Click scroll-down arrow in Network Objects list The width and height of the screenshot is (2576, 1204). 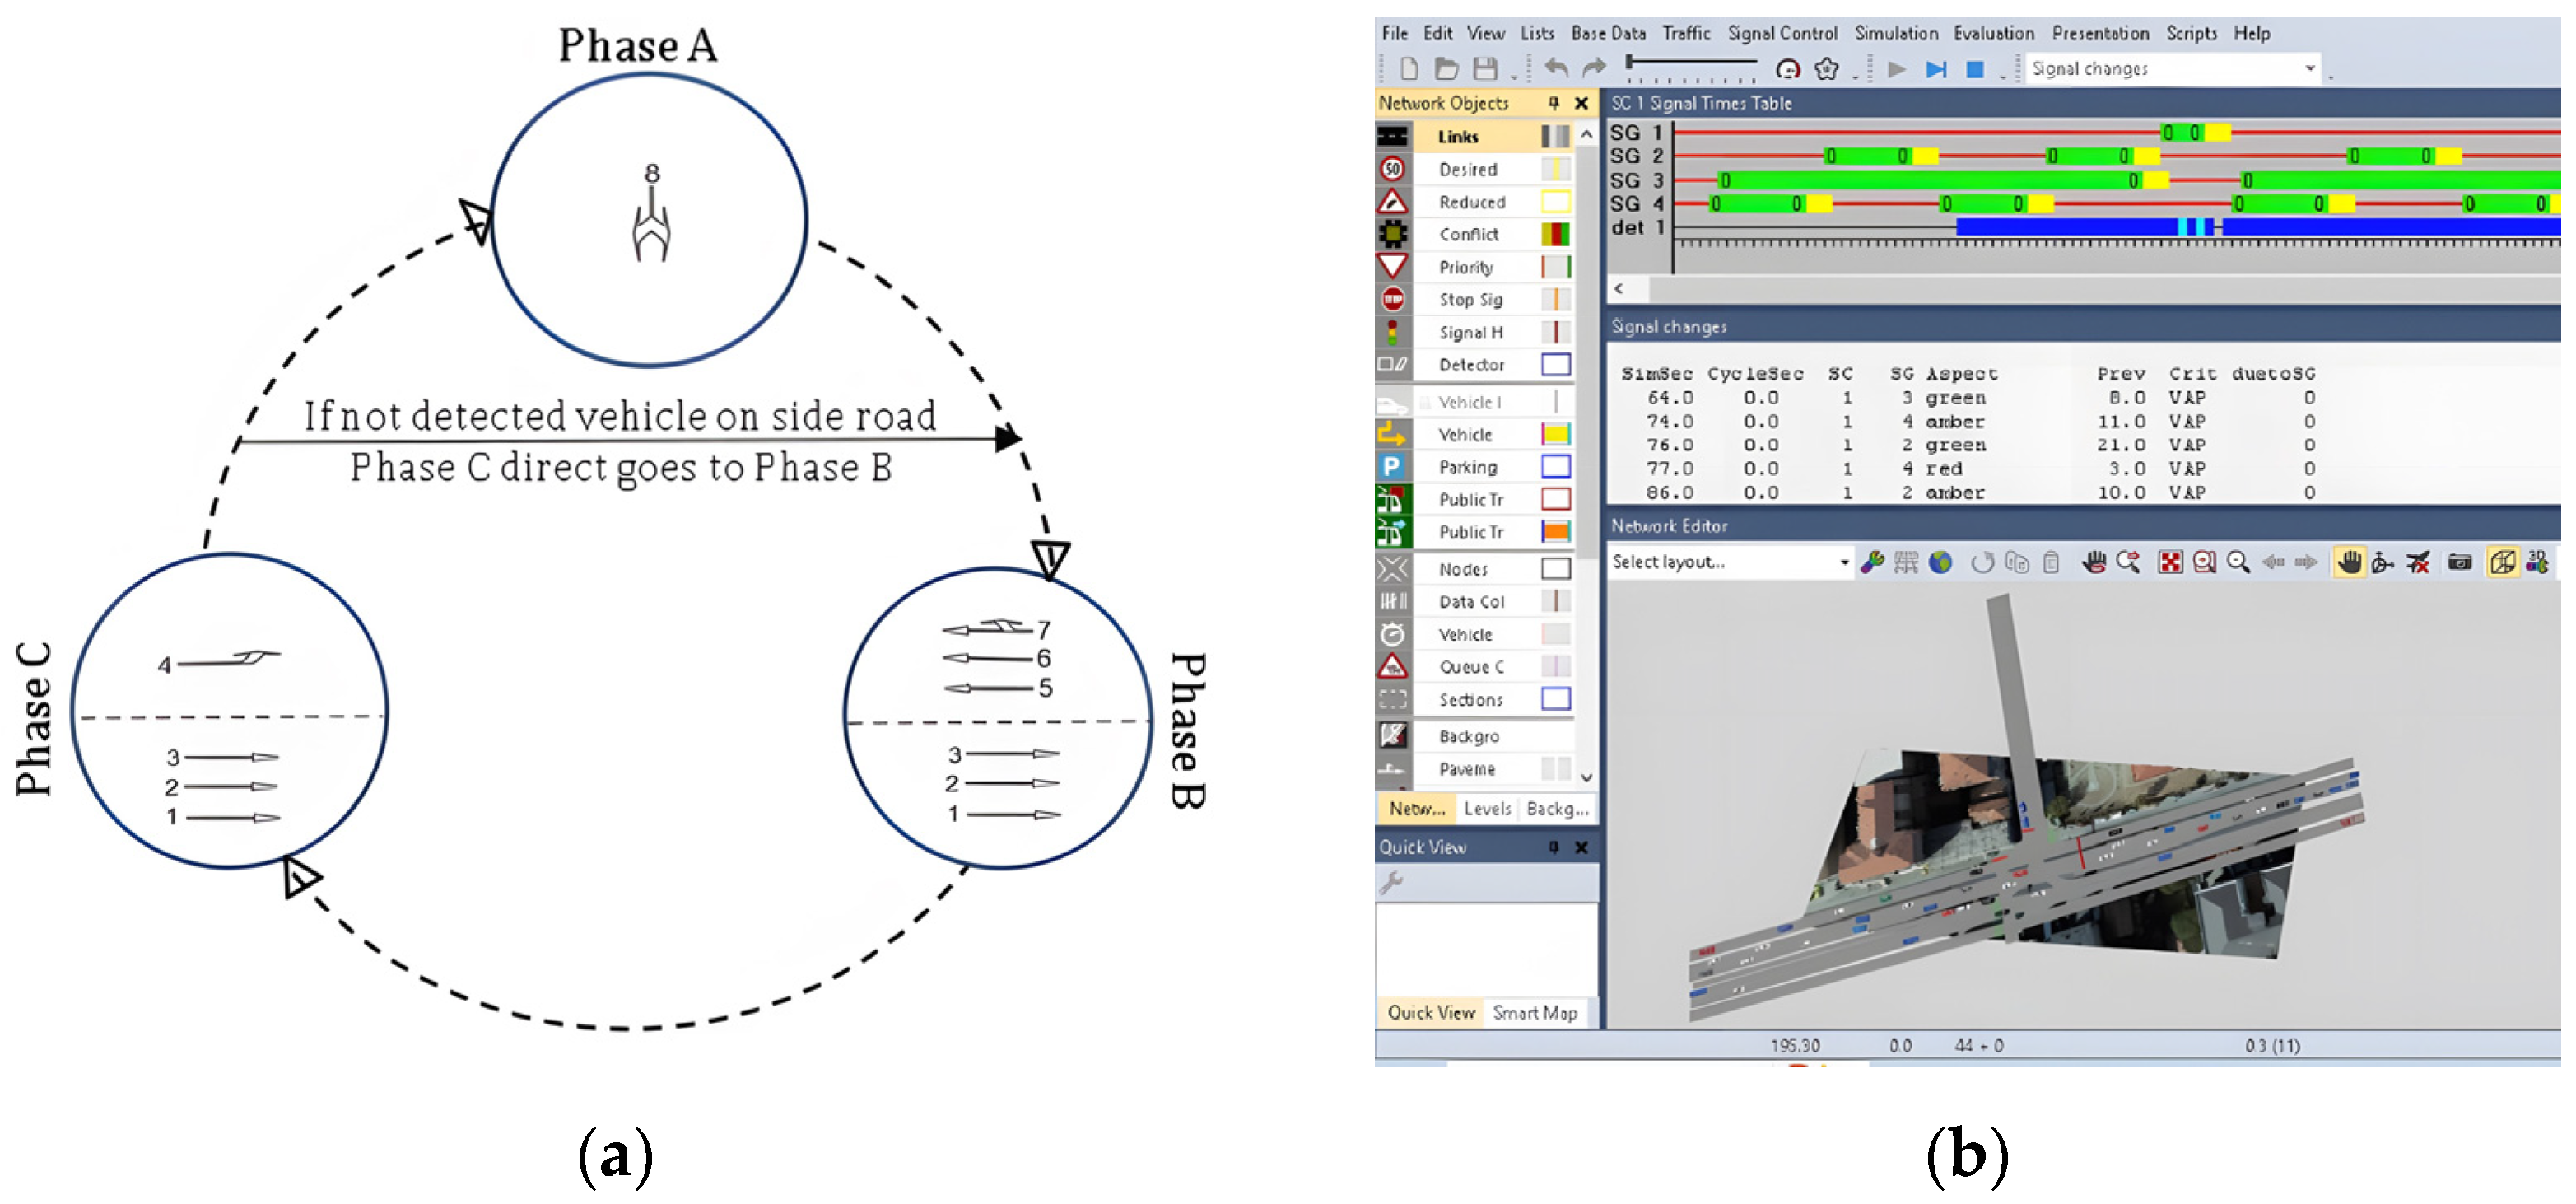(x=1587, y=777)
